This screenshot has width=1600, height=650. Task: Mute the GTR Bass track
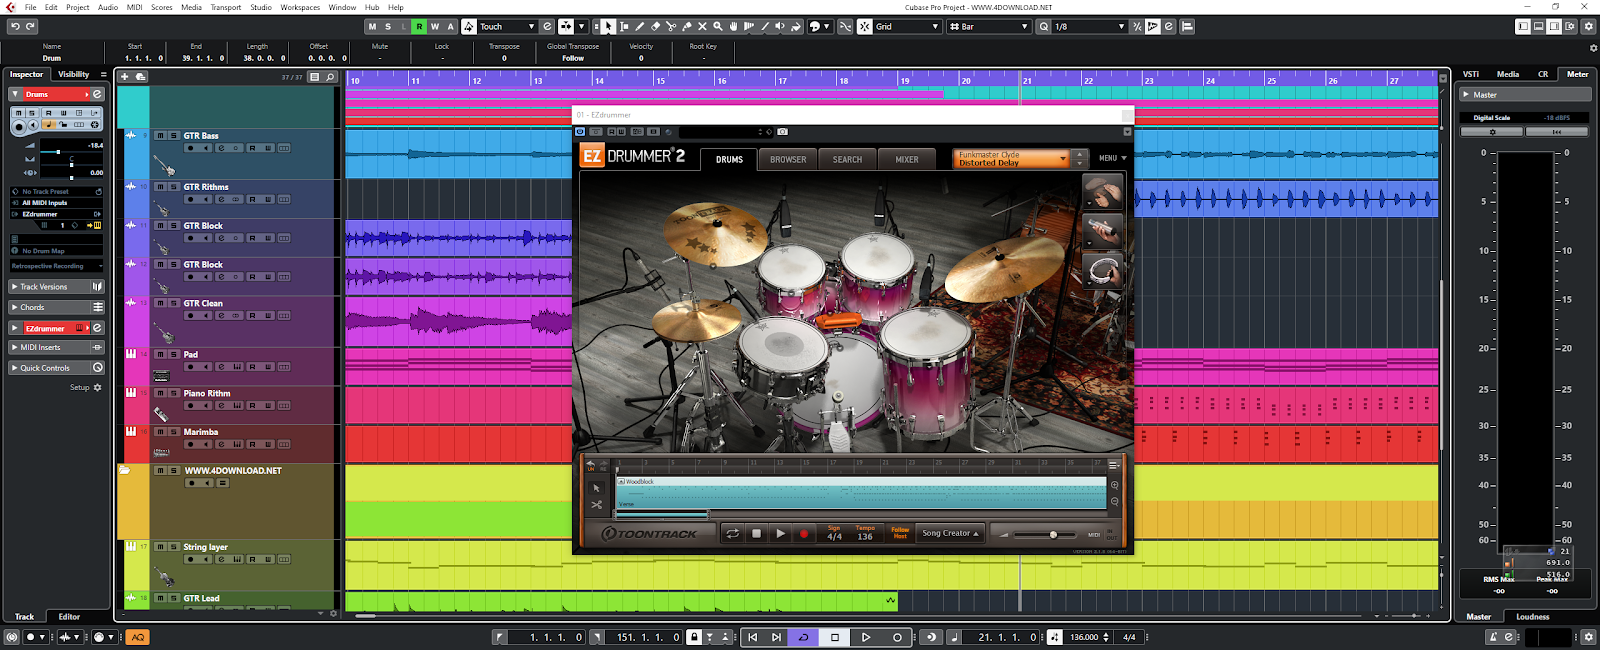pyautogui.click(x=160, y=135)
